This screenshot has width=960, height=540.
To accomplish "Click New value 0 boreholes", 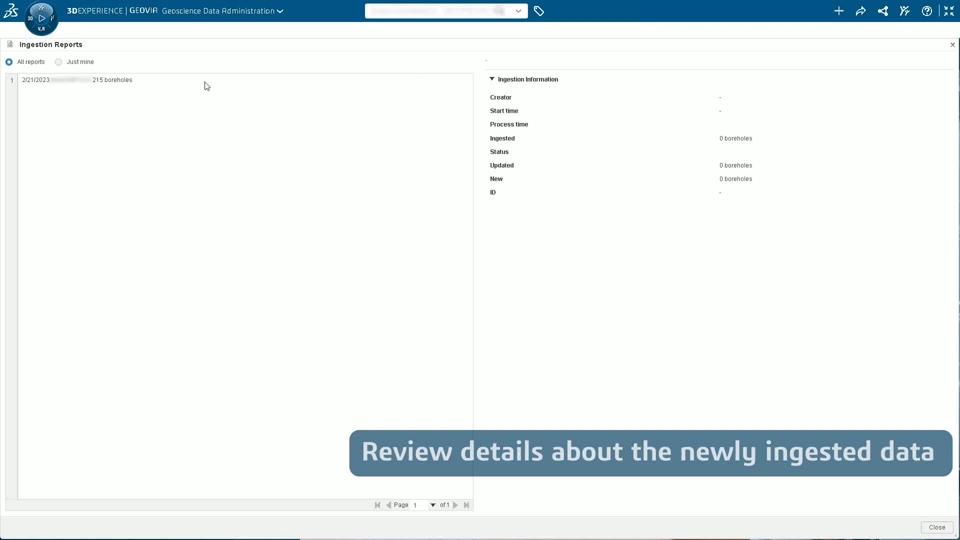I will pos(736,179).
